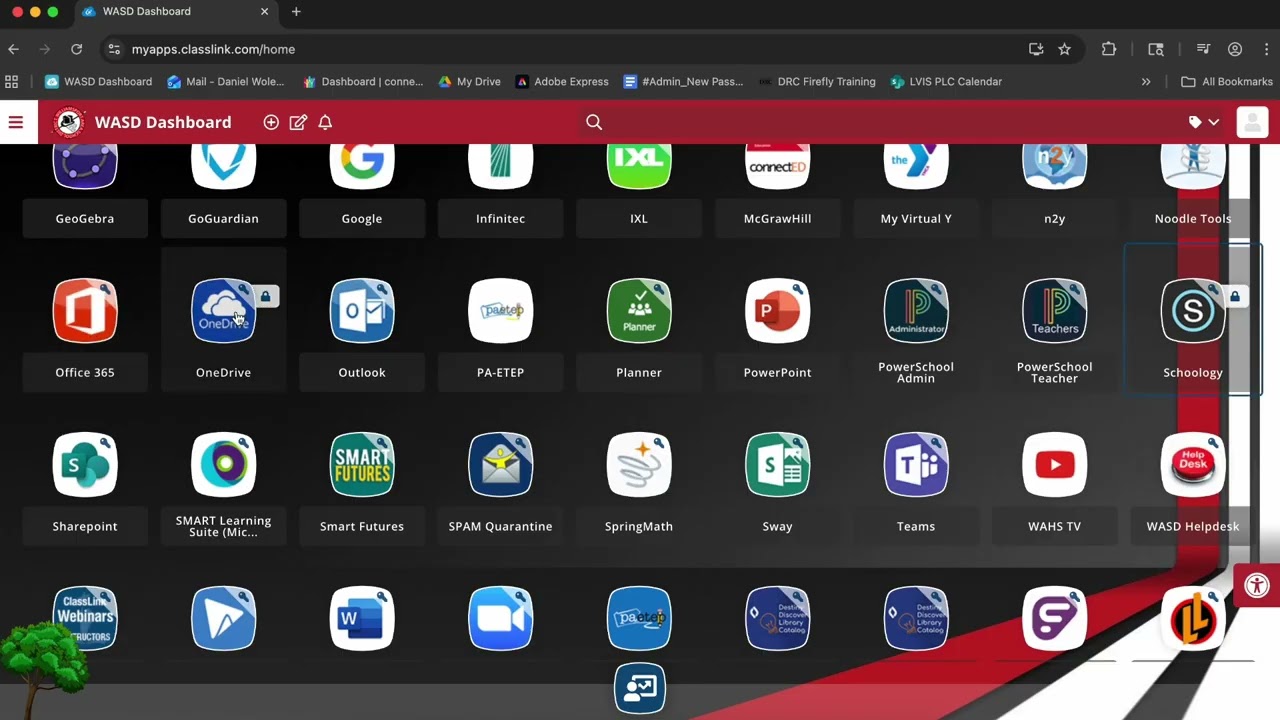Open a new browser tab
Image resolution: width=1280 pixels, height=720 pixels.
(x=296, y=12)
